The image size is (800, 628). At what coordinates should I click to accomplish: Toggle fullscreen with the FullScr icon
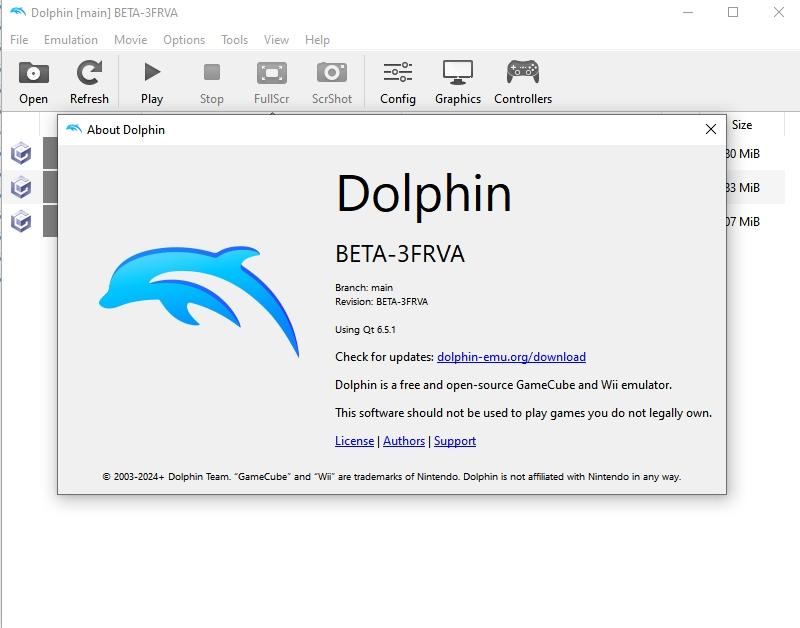[x=271, y=73]
